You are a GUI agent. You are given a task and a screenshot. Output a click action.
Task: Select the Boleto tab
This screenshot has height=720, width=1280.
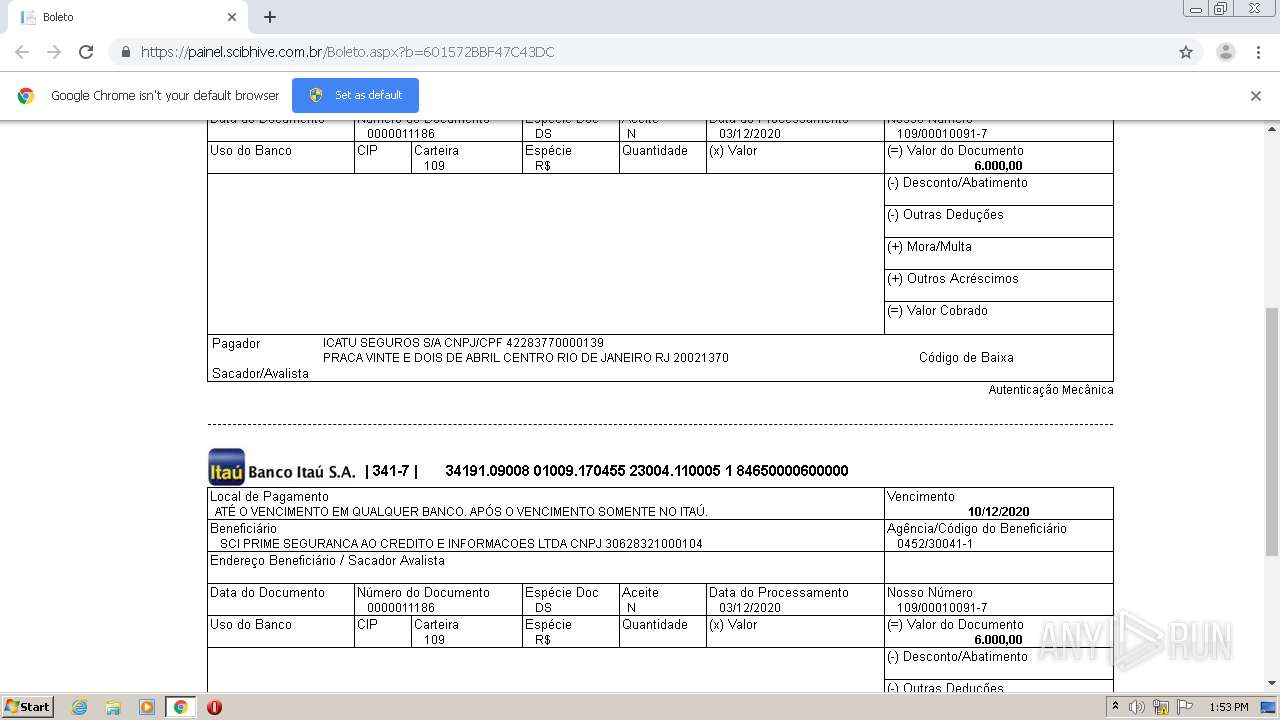pyautogui.click(x=126, y=17)
